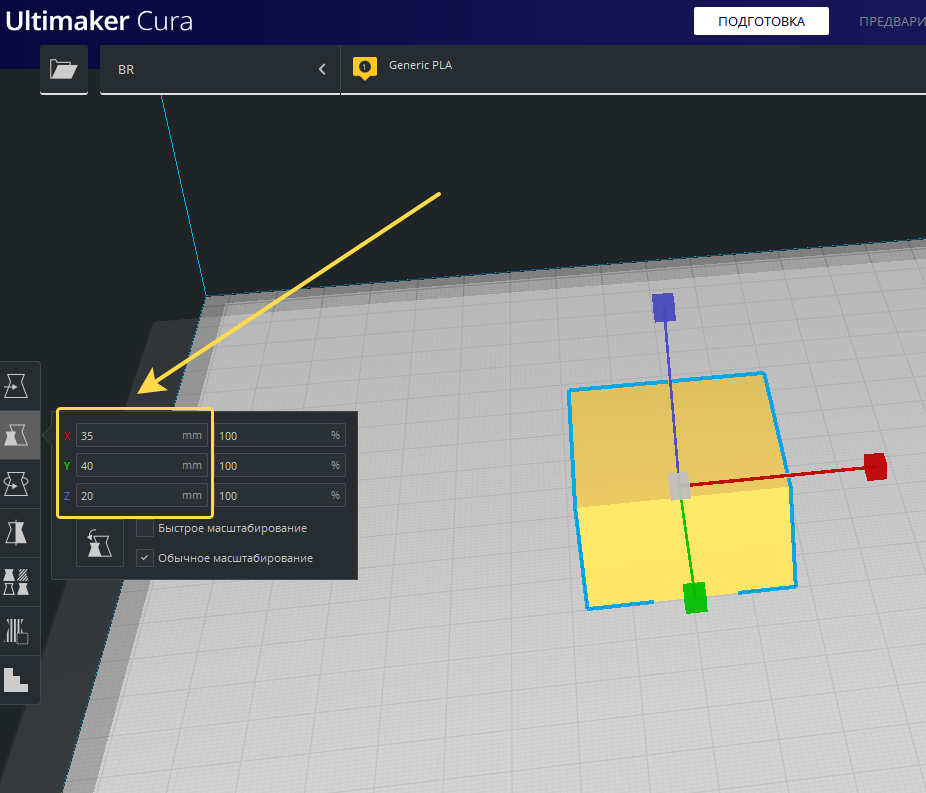This screenshot has height=793, width=926.
Task: Click the bottom staircase tool icon
Action: coord(16,680)
